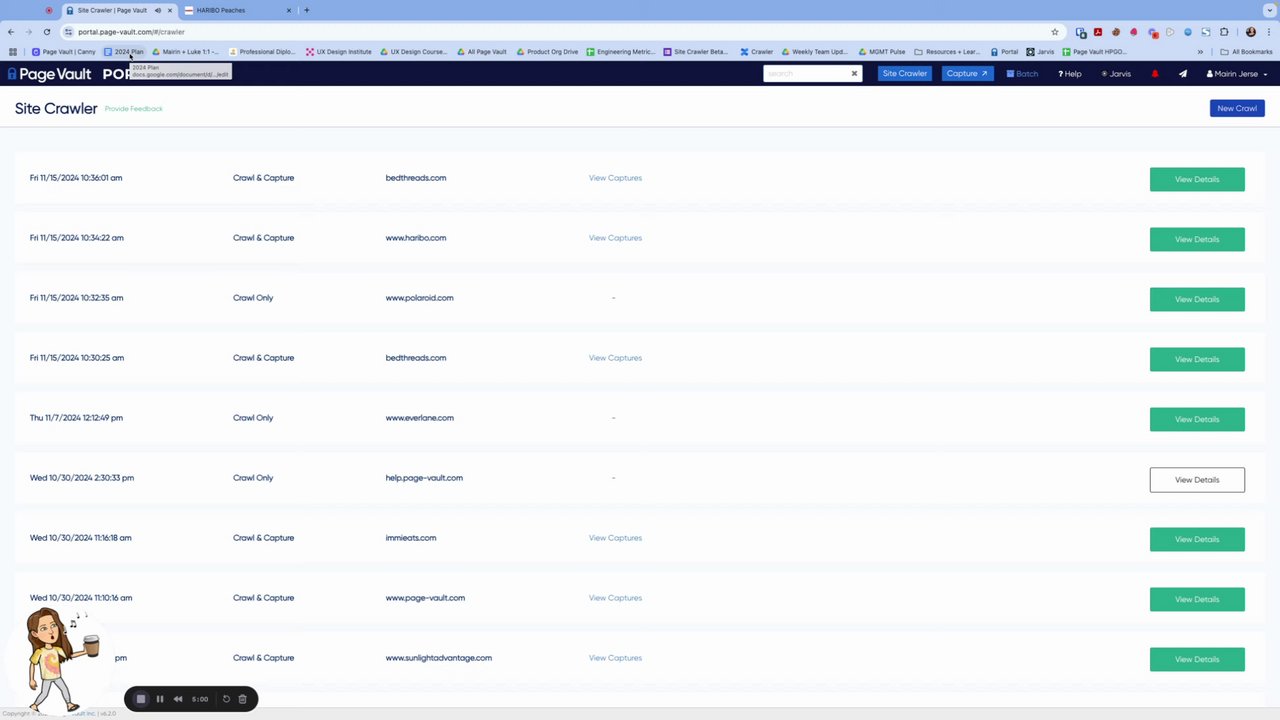1280x720 pixels.
Task: View Details for the 10:30:25 am bedthreads.com crawl
Action: point(1197,359)
